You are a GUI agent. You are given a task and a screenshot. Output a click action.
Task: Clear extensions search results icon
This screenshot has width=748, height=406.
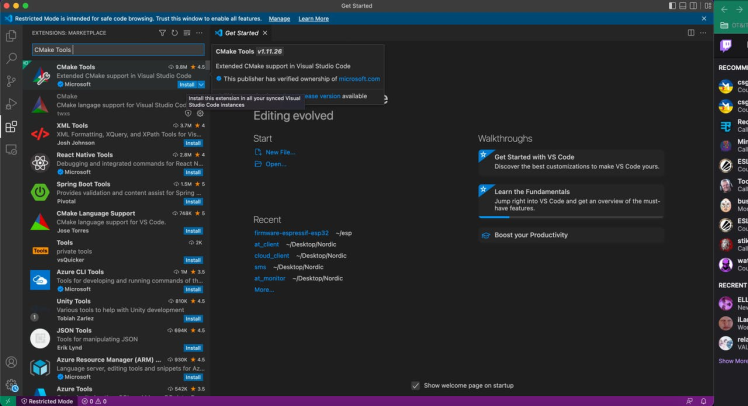tap(187, 33)
